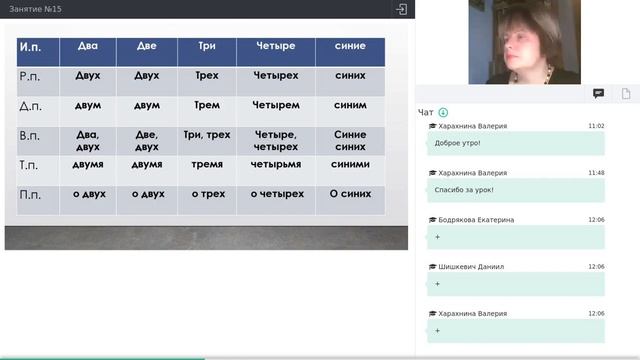Click graduation cap icon beside Шишкевич Даниил
Screen dimensions: 640x360
point(433,267)
